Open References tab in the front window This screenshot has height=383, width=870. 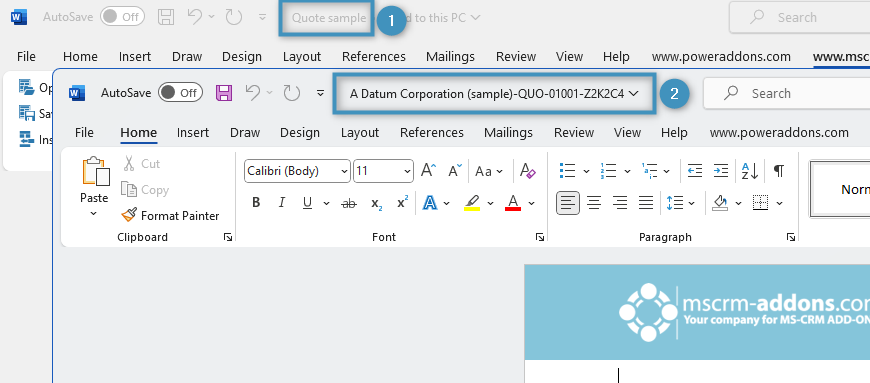point(432,133)
